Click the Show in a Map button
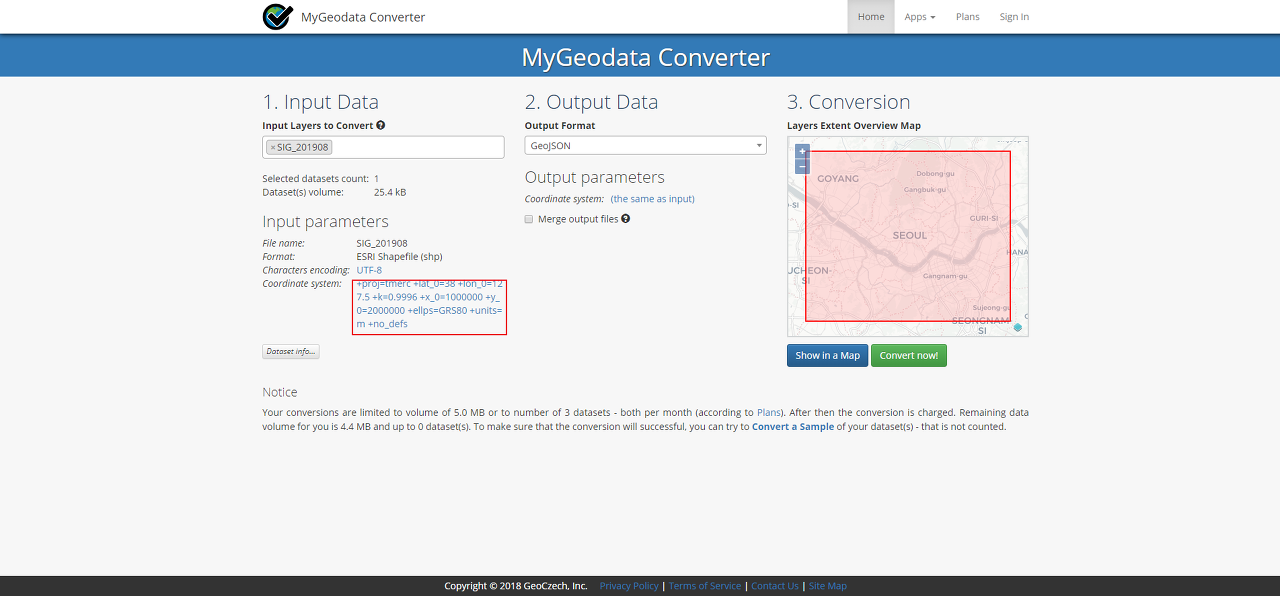1280x596 pixels. pyautogui.click(x=827, y=355)
